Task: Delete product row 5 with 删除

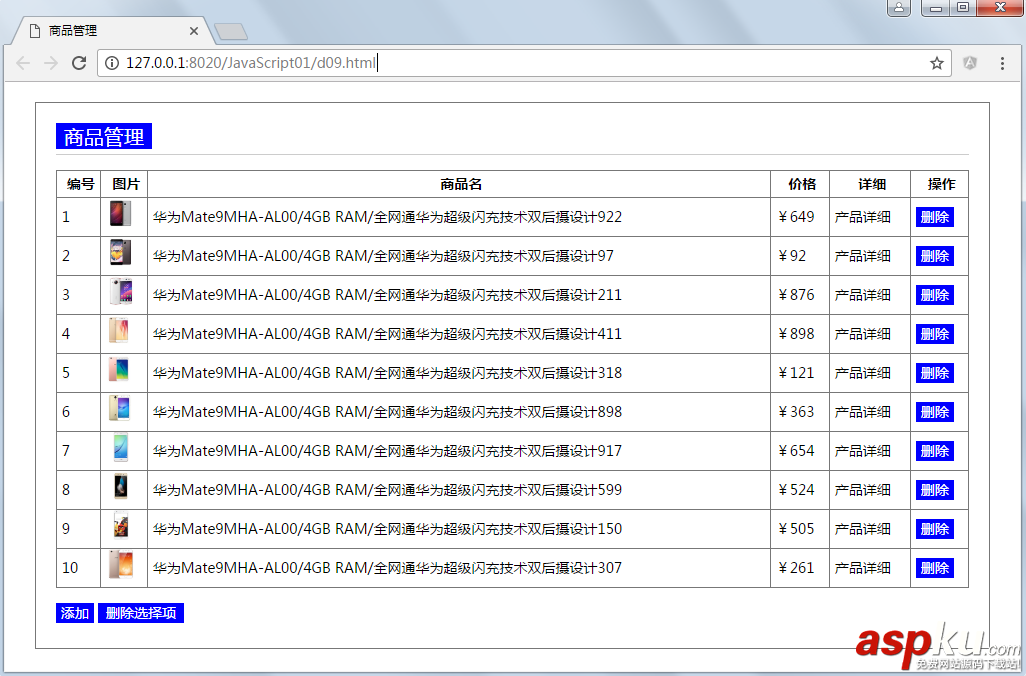Action: coord(934,373)
